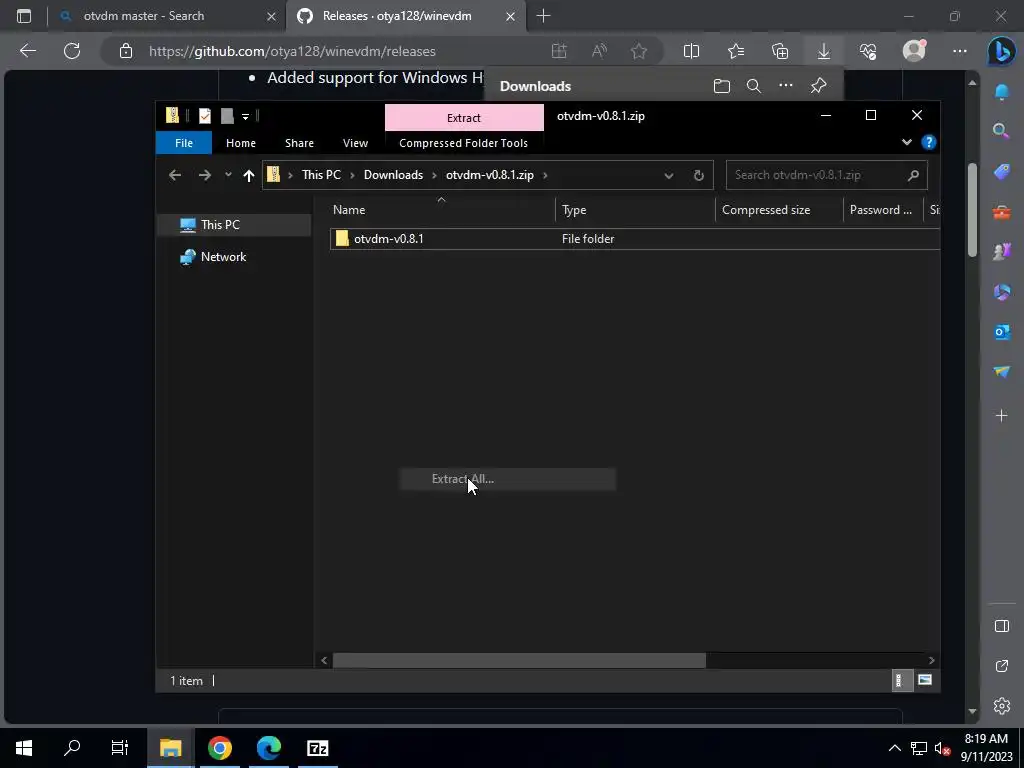The width and height of the screenshot is (1024, 768).
Task: Sort by Type column header
Action: pyautogui.click(x=635, y=210)
